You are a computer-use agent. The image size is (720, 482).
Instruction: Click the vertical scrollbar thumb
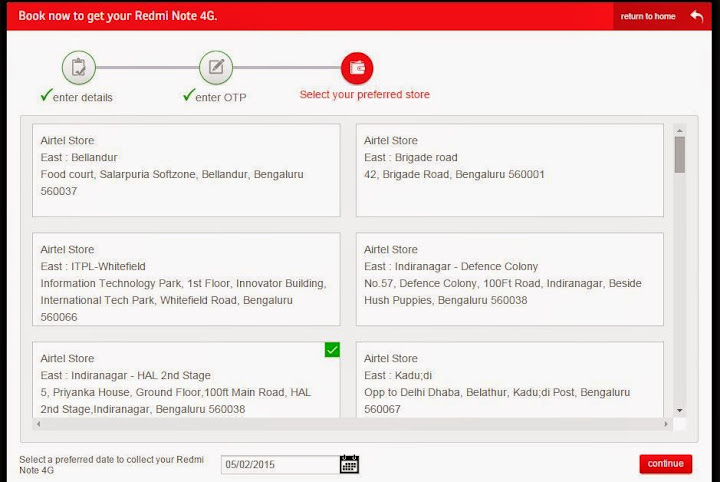click(680, 155)
